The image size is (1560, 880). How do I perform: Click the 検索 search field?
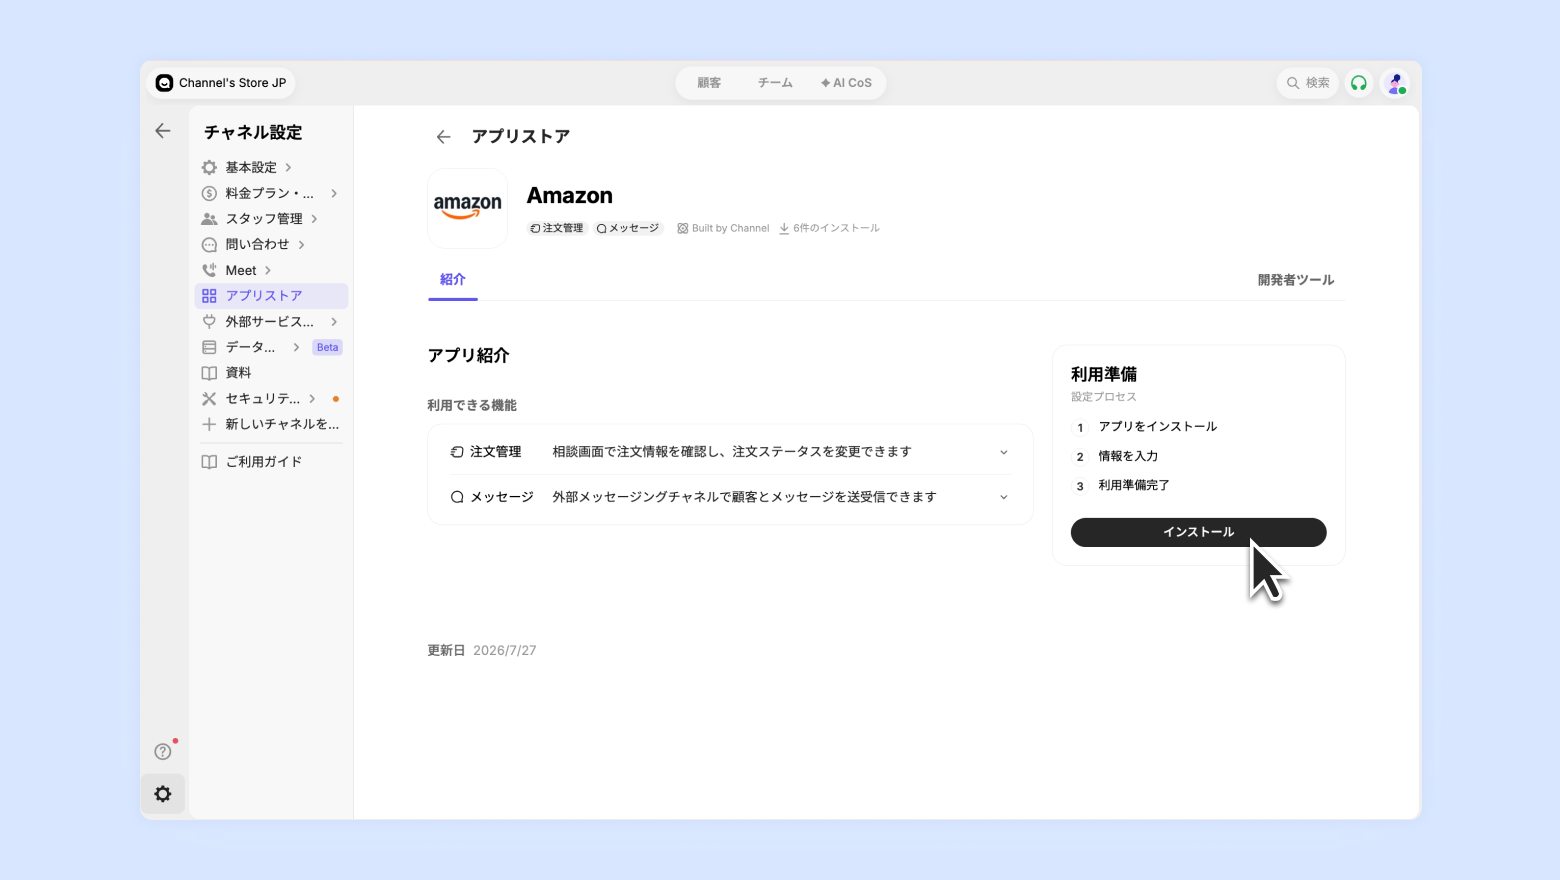tap(1308, 83)
